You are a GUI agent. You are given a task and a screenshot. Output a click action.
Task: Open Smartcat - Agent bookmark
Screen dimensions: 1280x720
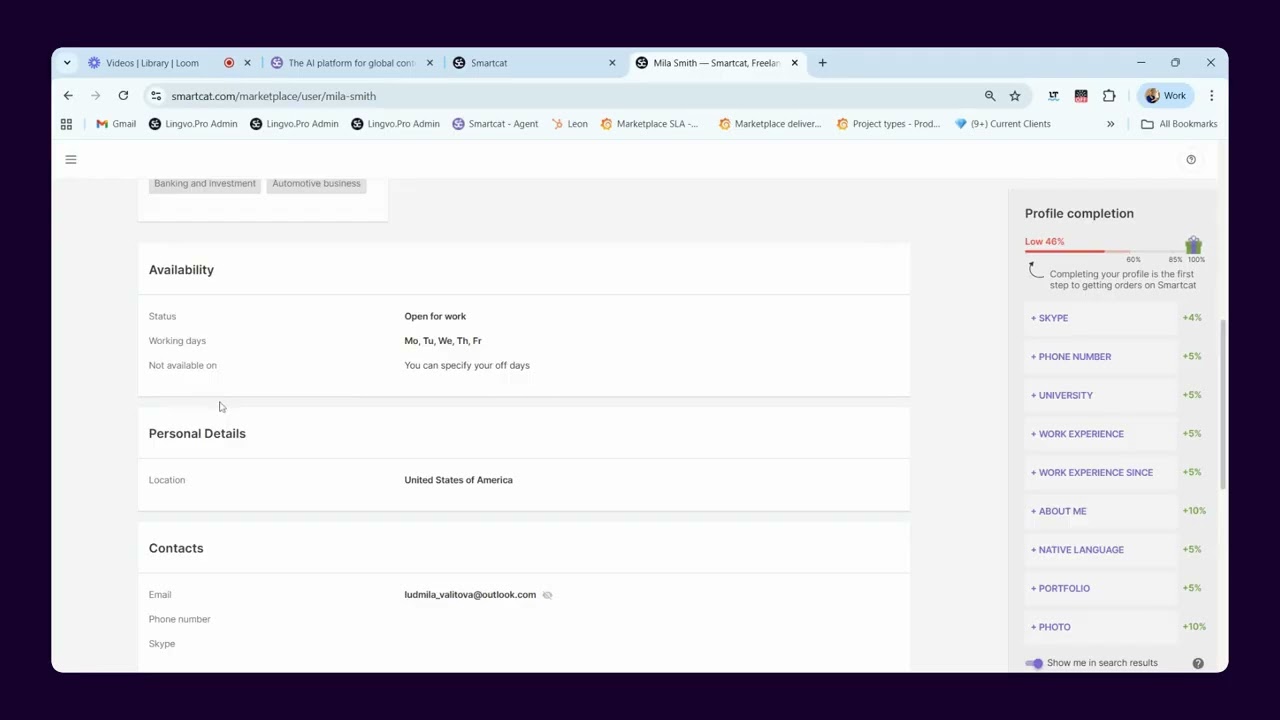coord(495,124)
